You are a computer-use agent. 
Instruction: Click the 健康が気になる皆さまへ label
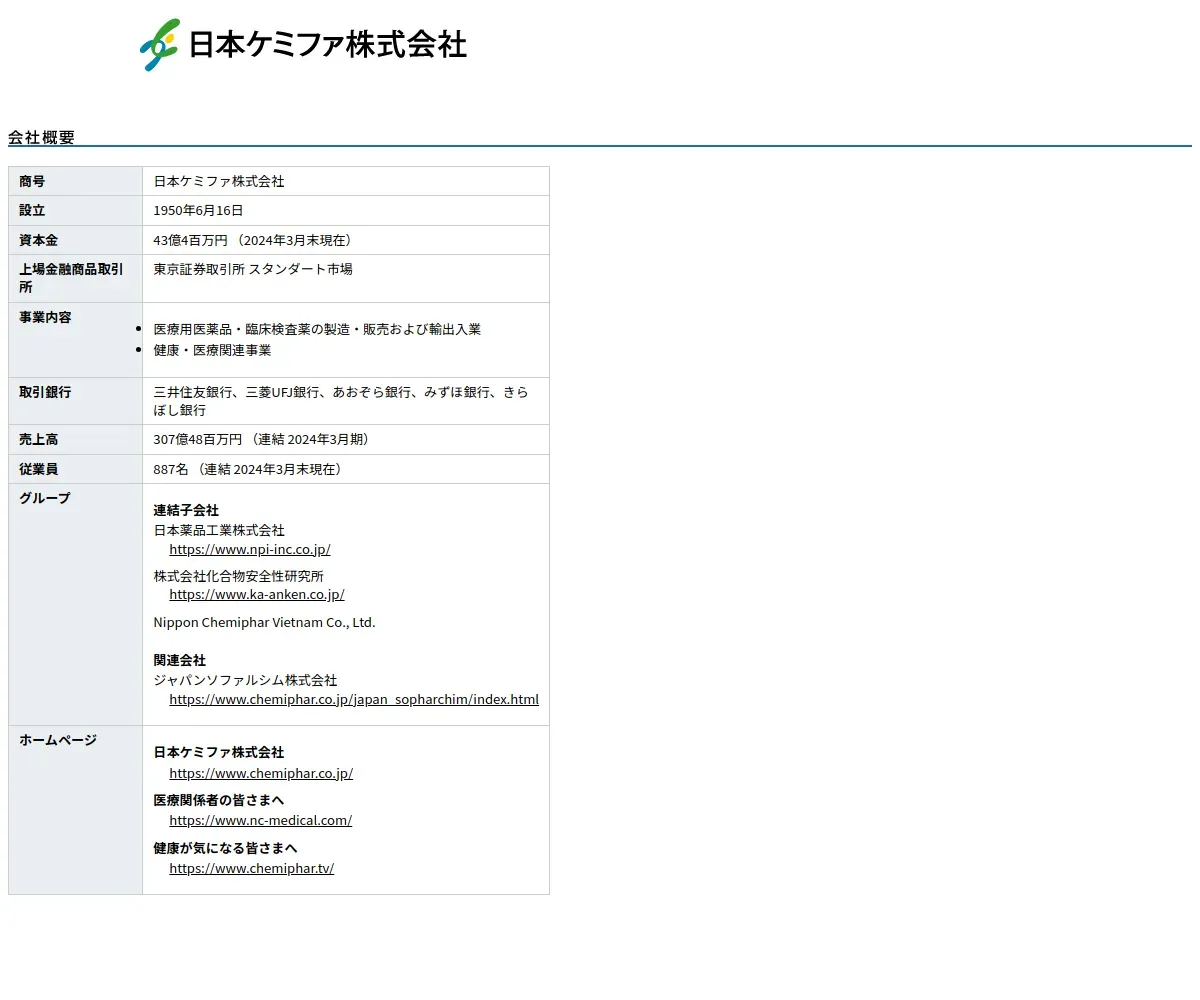[225, 848]
